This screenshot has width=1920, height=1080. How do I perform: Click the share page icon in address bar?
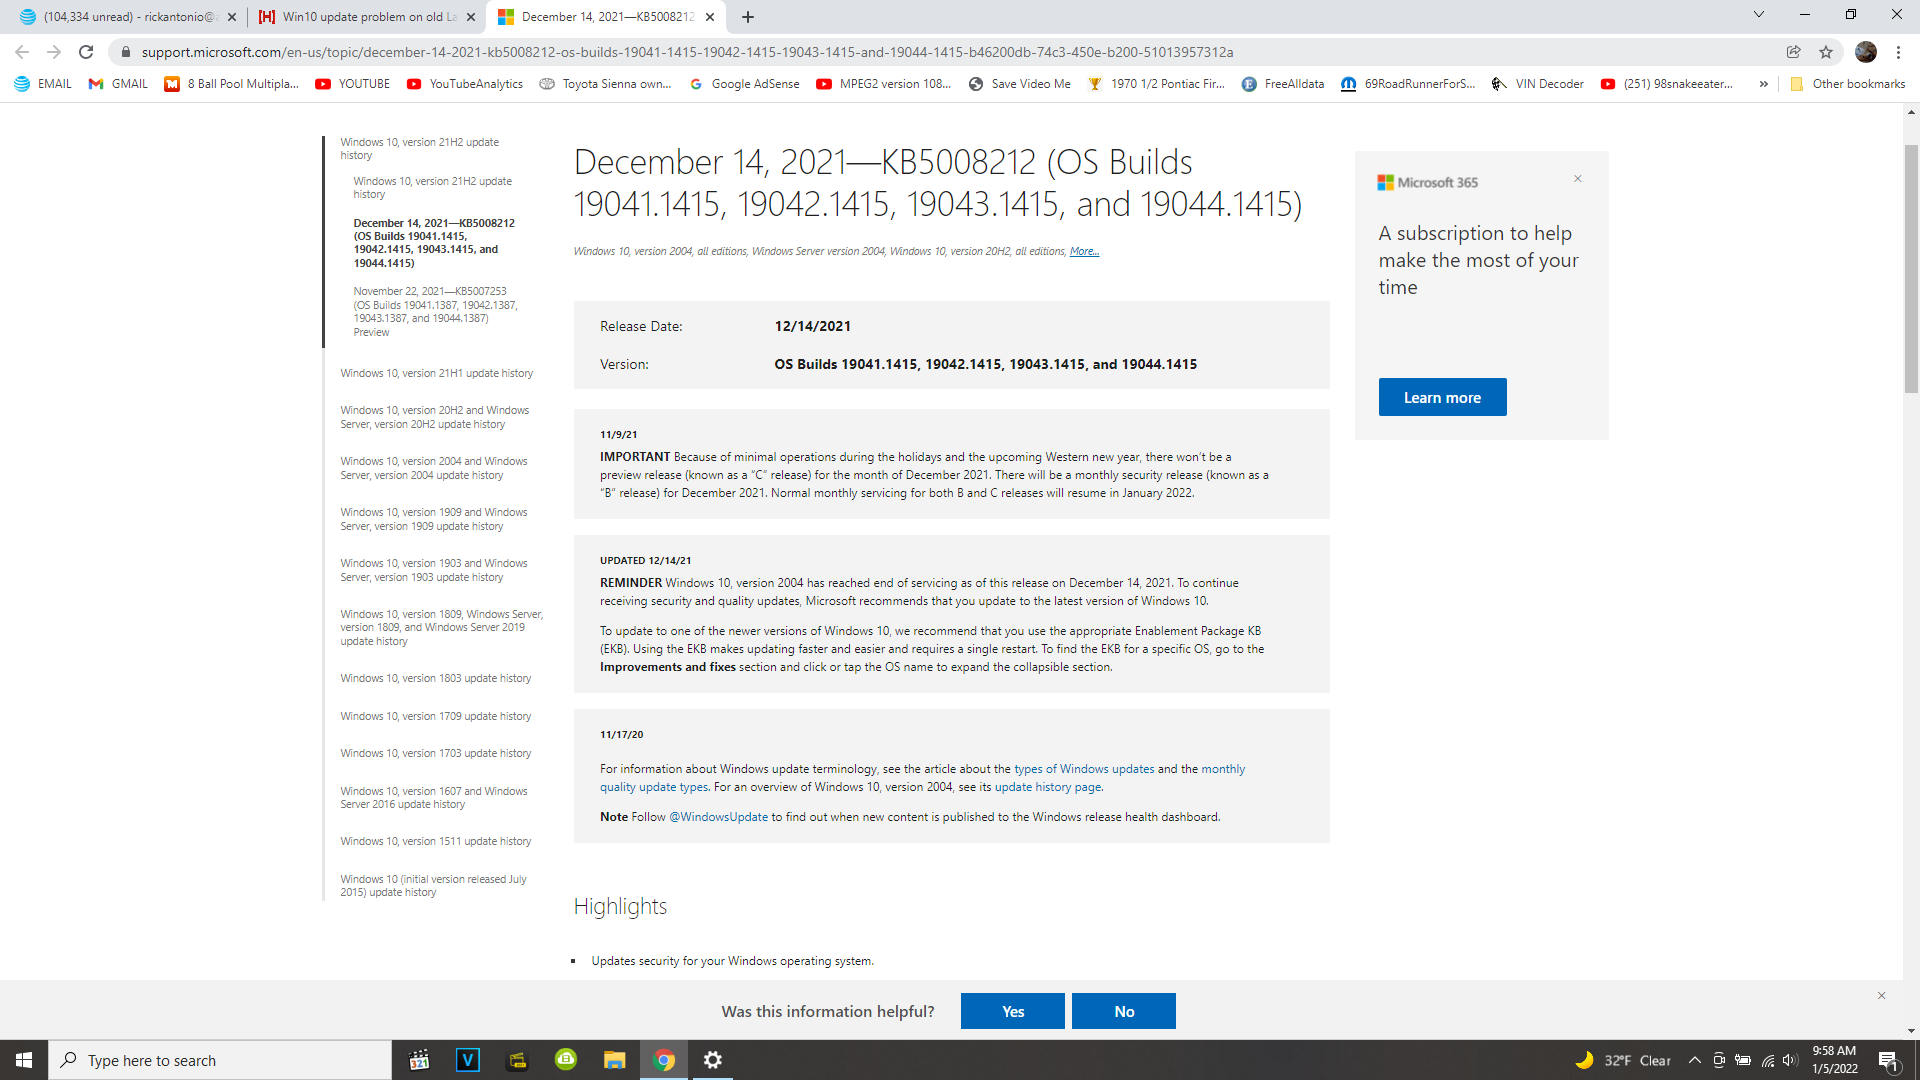click(1794, 52)
